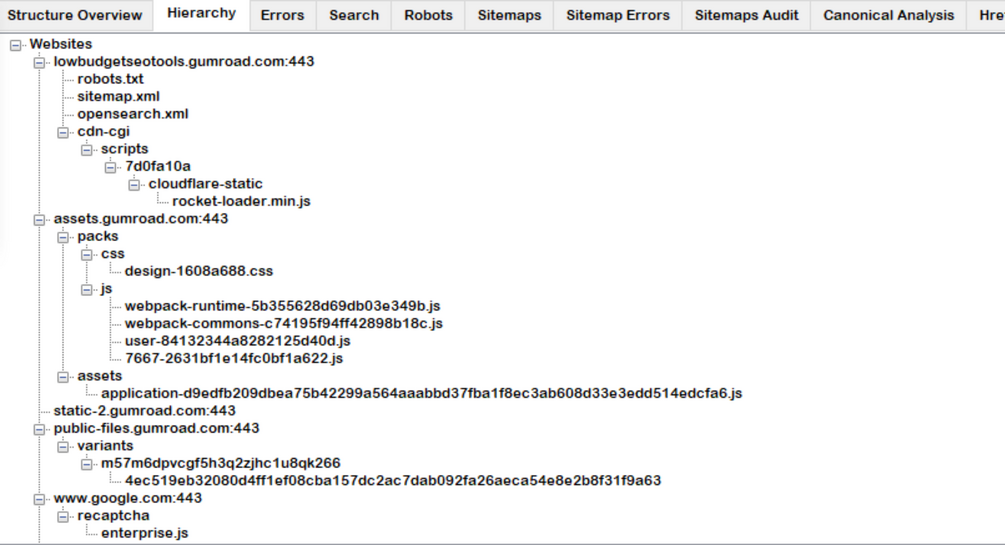Collapse lowbudgetseotools.gumroad.com:443 node
Viewport: 1005px width, 545px height.
[39, 62]
